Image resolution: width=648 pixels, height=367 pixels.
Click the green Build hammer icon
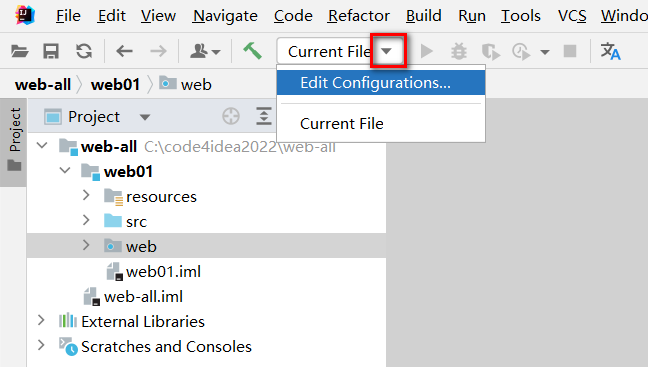tap(252, 51)
